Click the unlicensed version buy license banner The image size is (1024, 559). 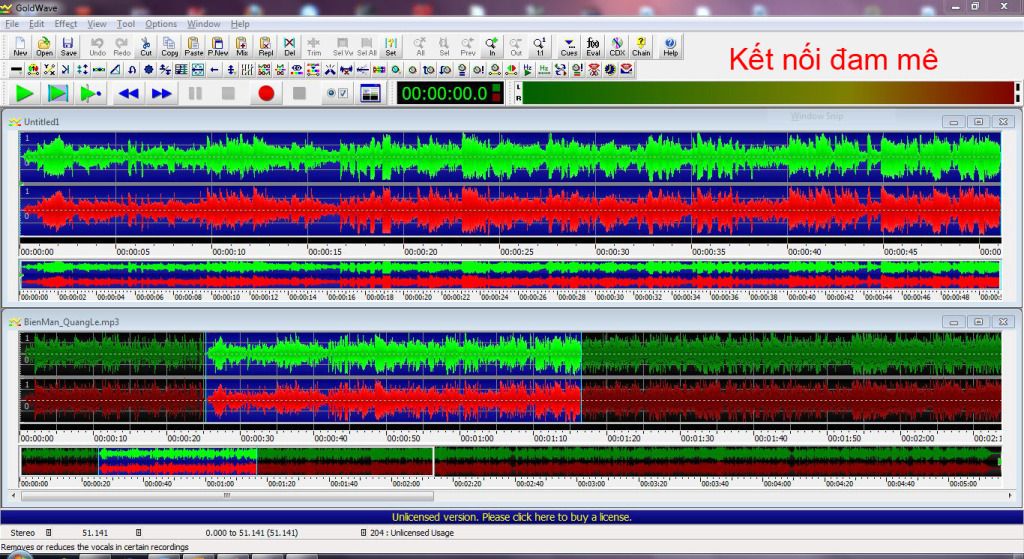511,517
